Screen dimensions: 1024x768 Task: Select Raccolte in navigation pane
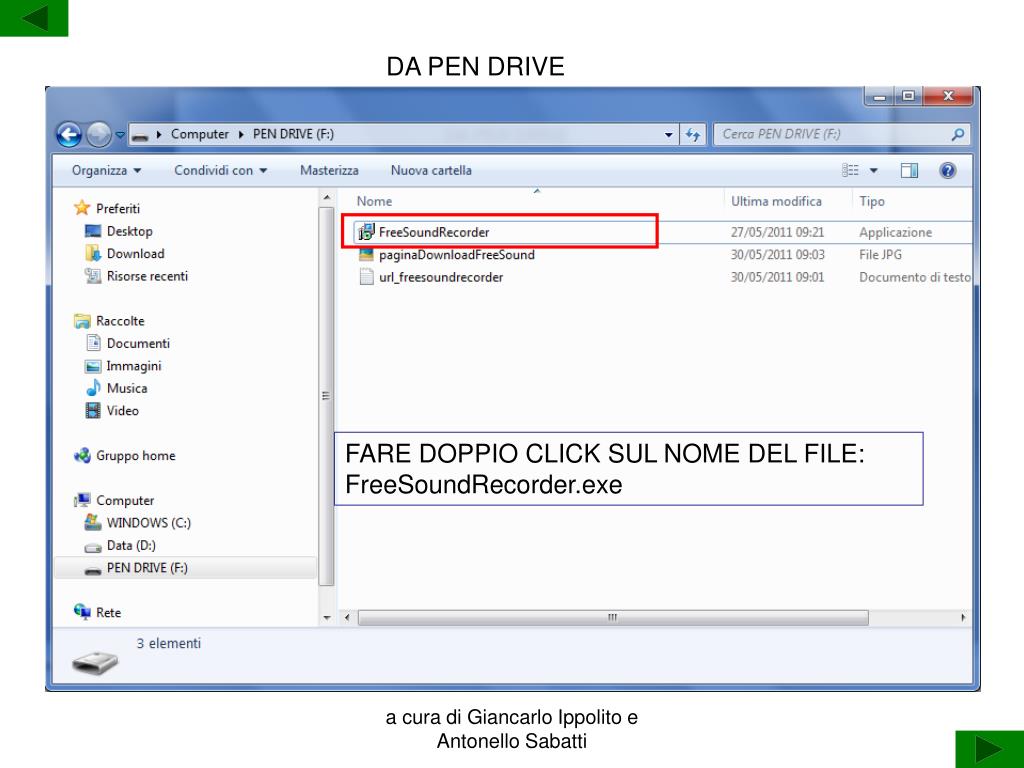tap(120, 321)
